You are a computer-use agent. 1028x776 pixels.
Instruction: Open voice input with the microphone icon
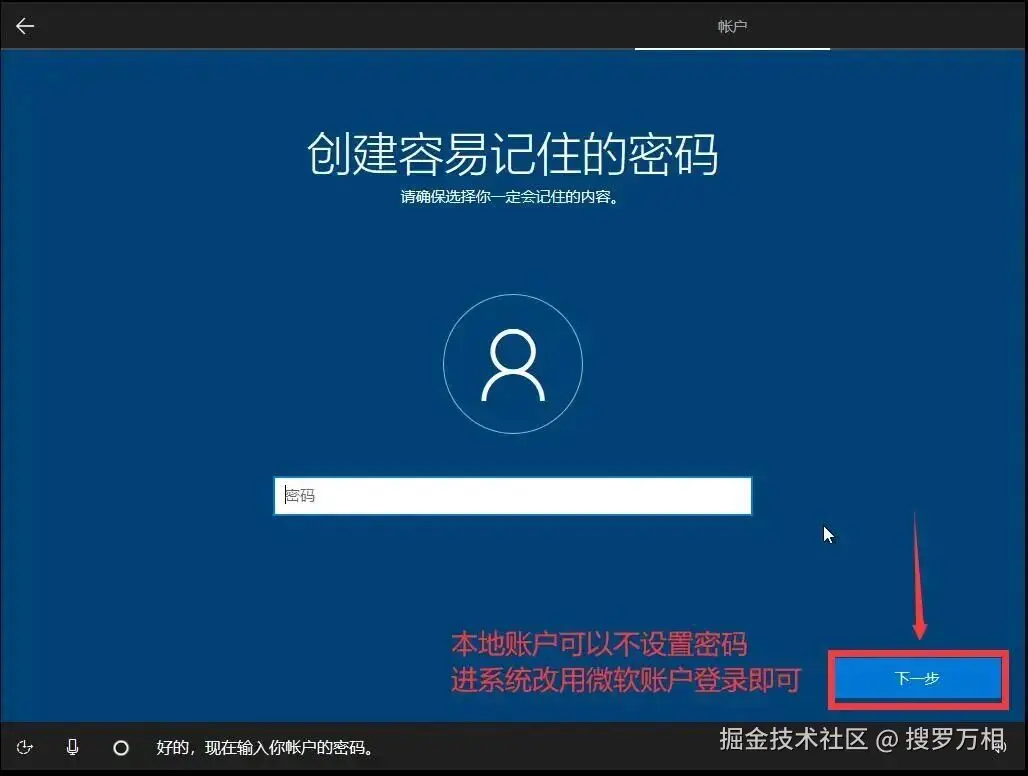71,747
